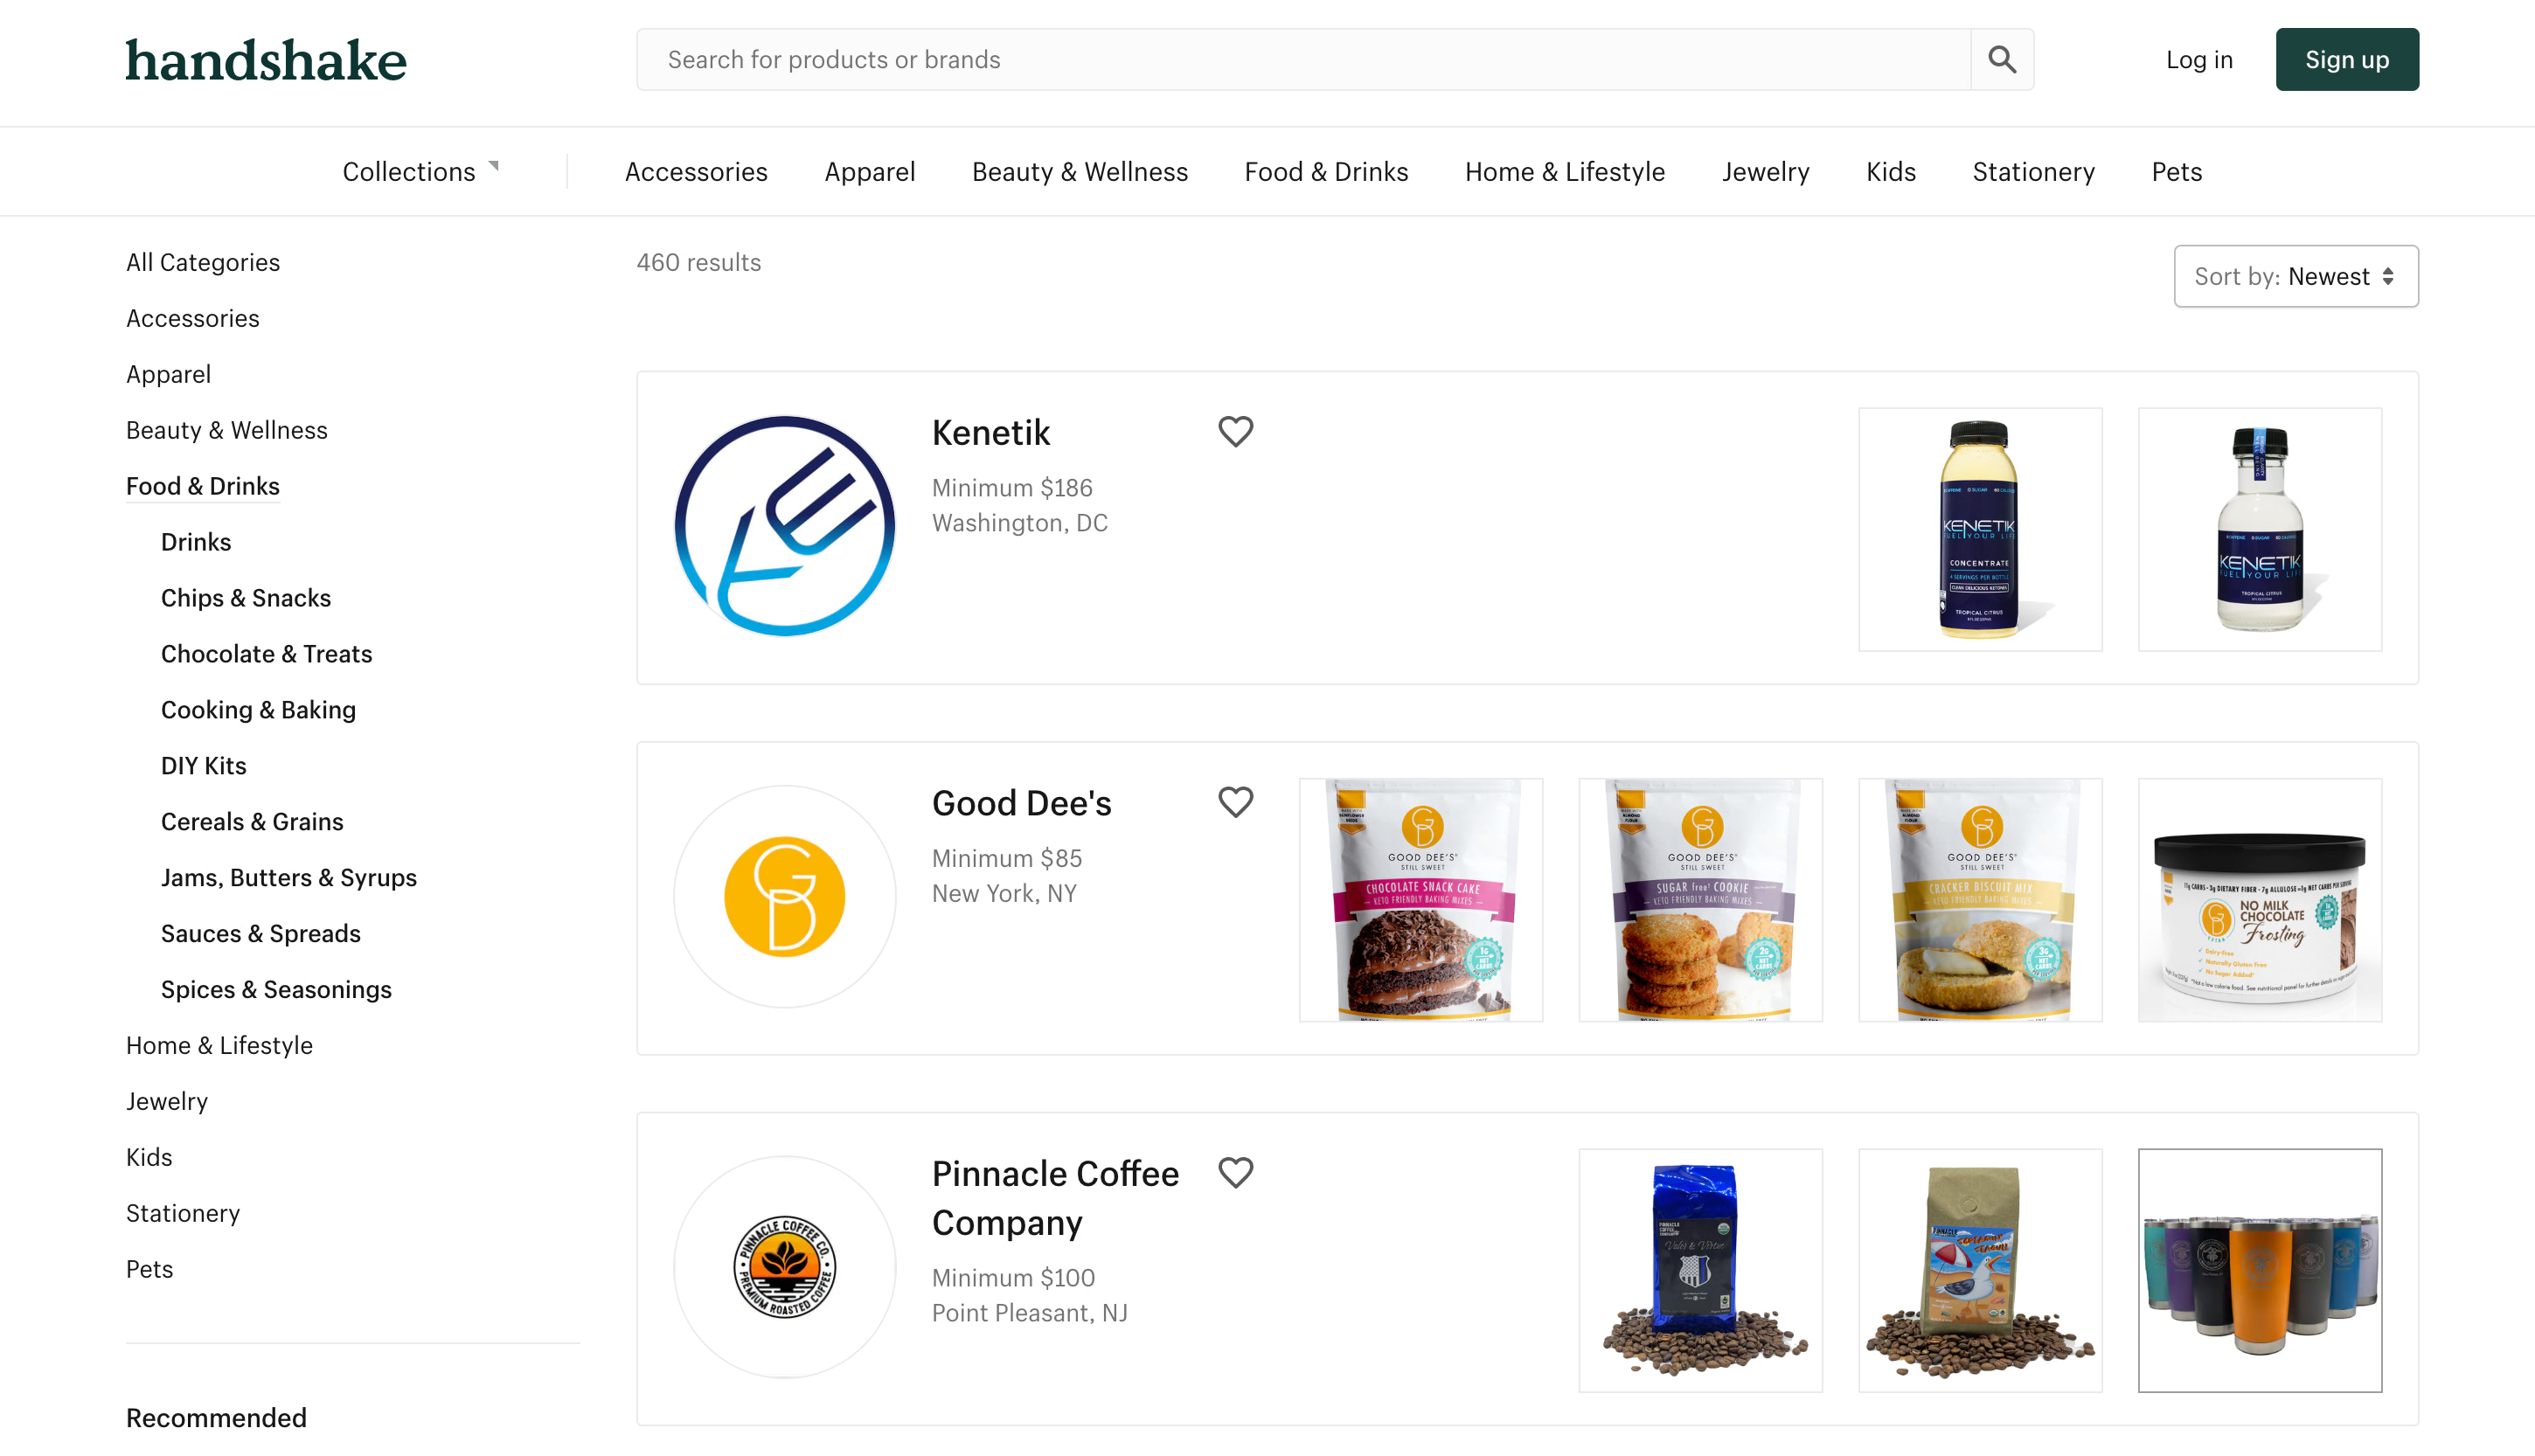Click the Sign up button
Screen dimensions: 2535x1456
[x=2347, y=60]
